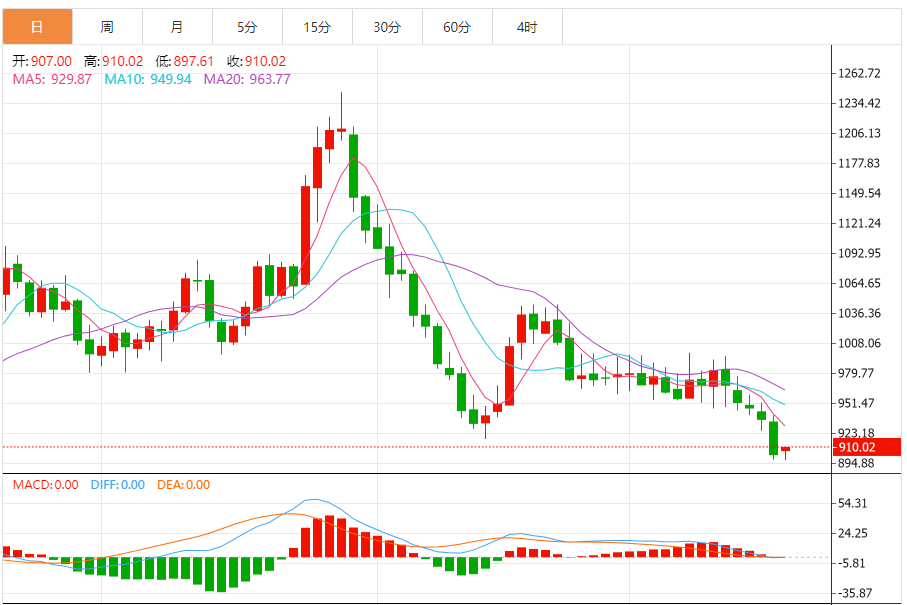Click the MA5: 929.87 indicator label
Screen dimensions: 907x605
[52, 79]
